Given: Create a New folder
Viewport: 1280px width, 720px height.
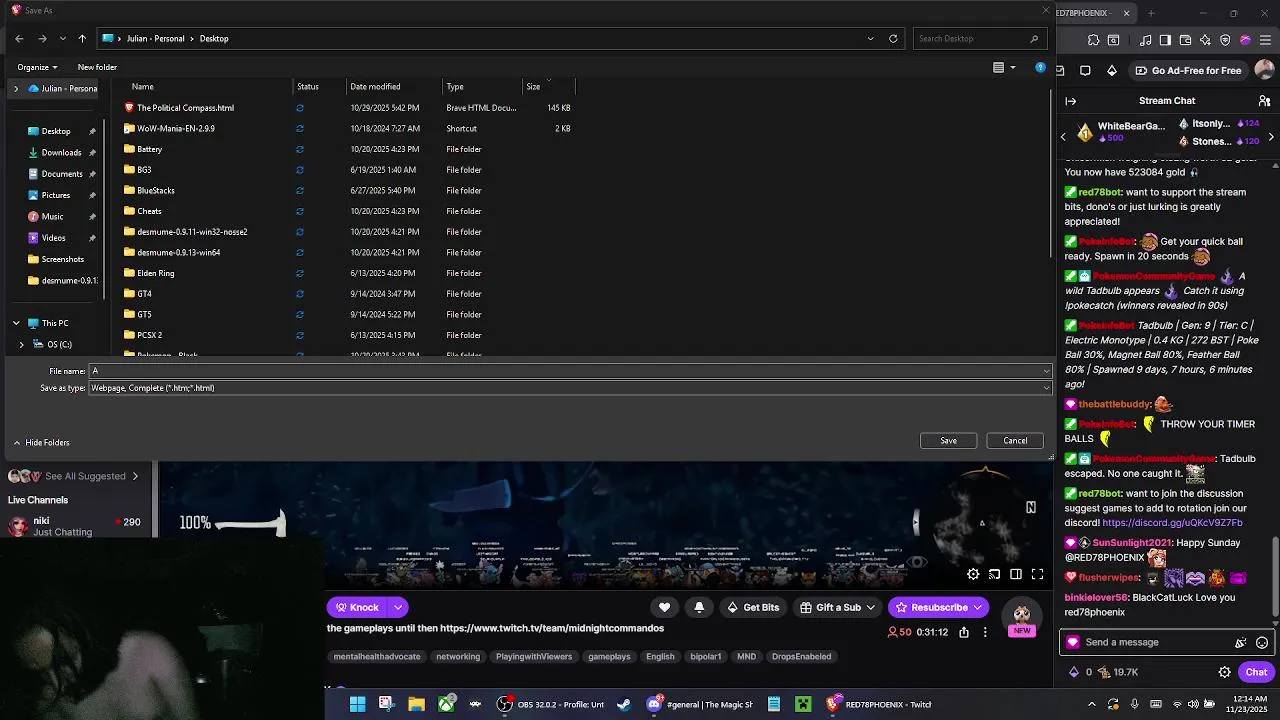Looking at the screenshot, I should [x=97, y=67].
